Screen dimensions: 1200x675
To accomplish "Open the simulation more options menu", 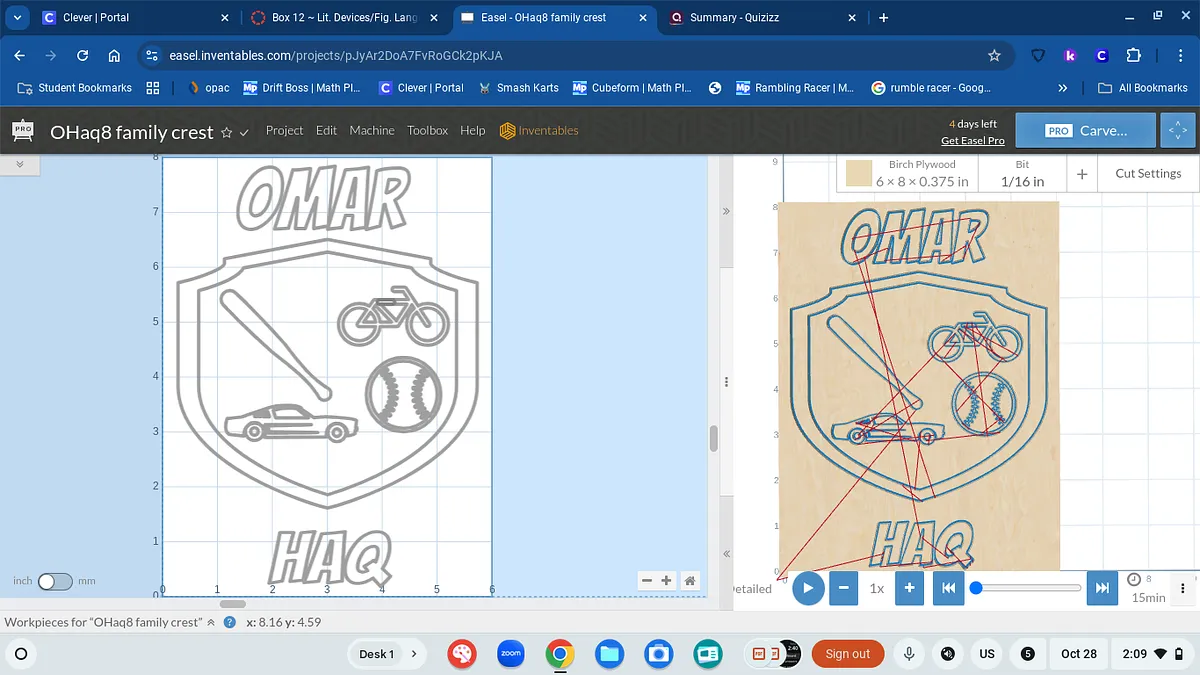I will 1183,588.
